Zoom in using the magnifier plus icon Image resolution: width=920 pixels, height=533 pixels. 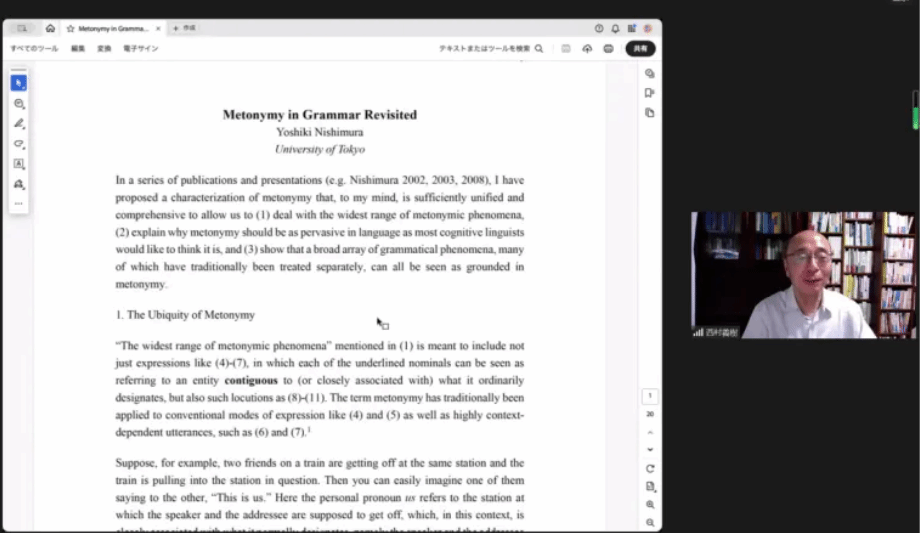650,505
